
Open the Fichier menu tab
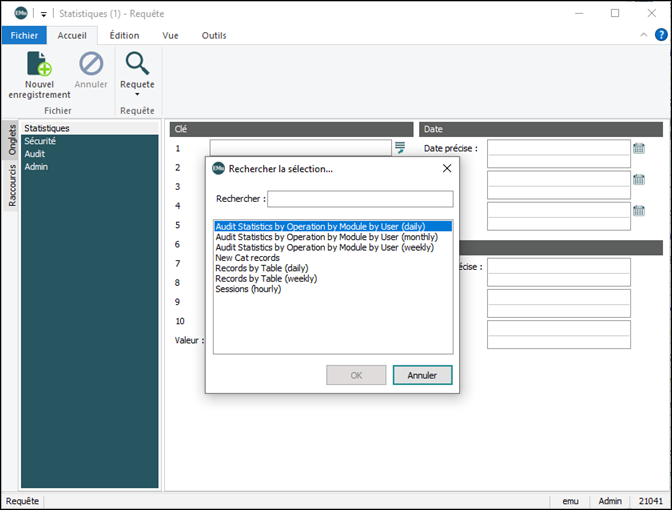24,35
